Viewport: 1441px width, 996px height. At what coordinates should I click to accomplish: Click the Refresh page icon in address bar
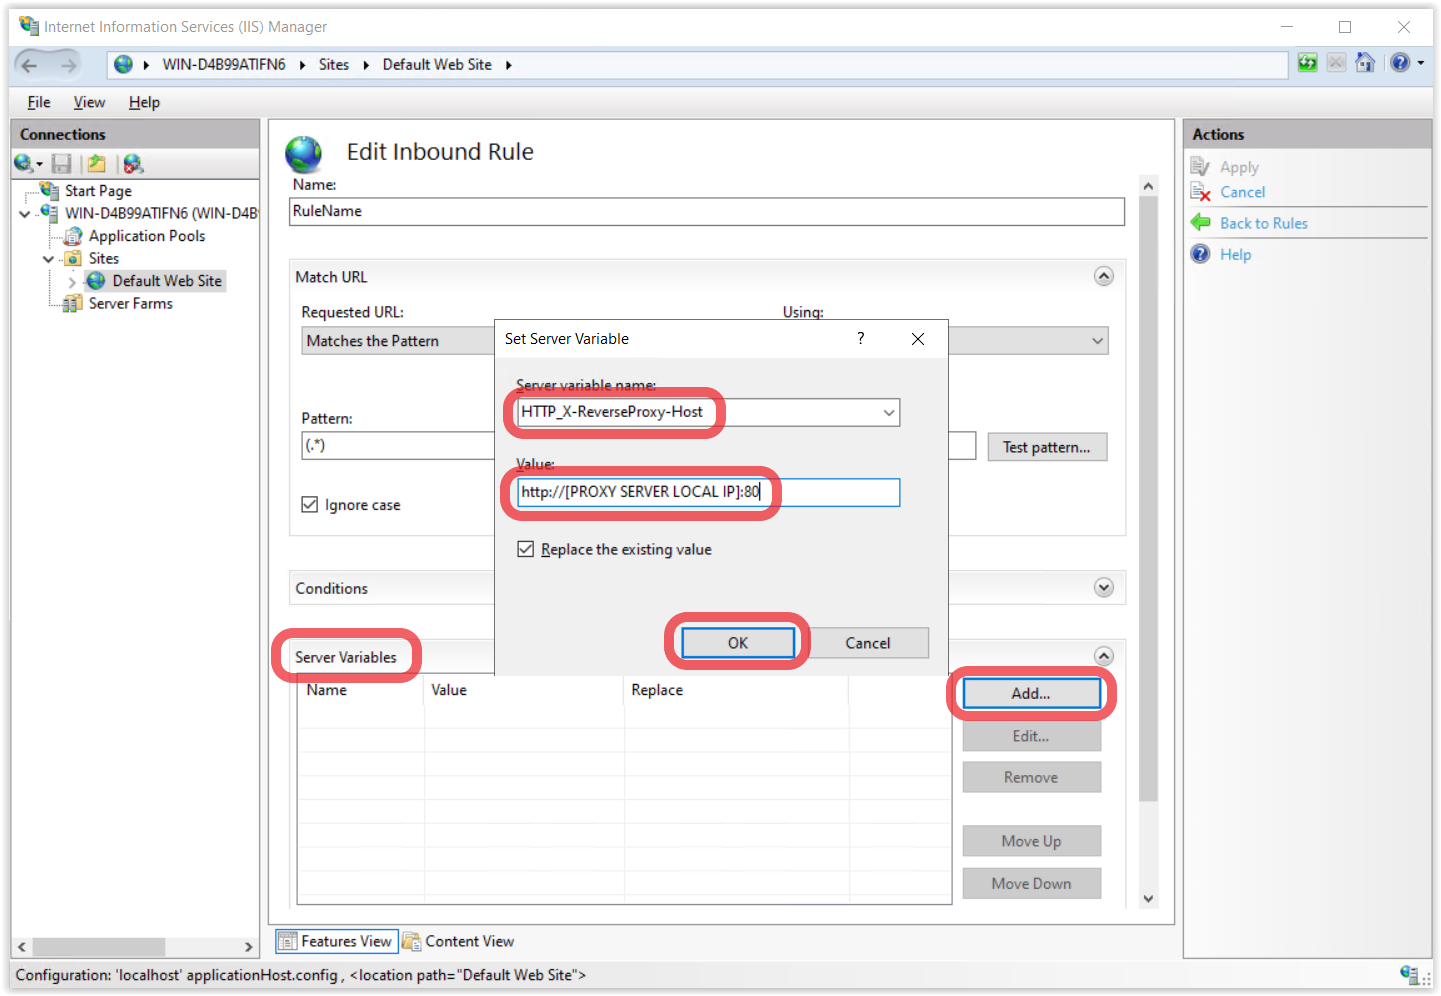[x=1307, y=64]
